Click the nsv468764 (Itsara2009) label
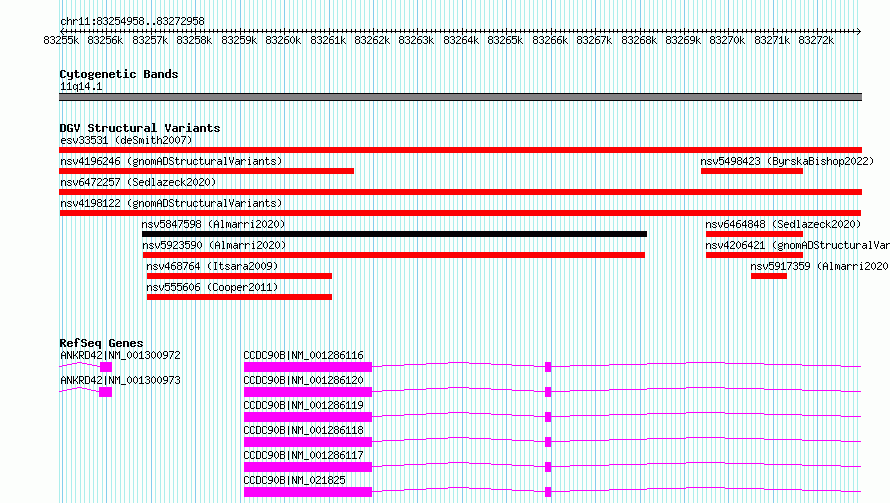 212,266
